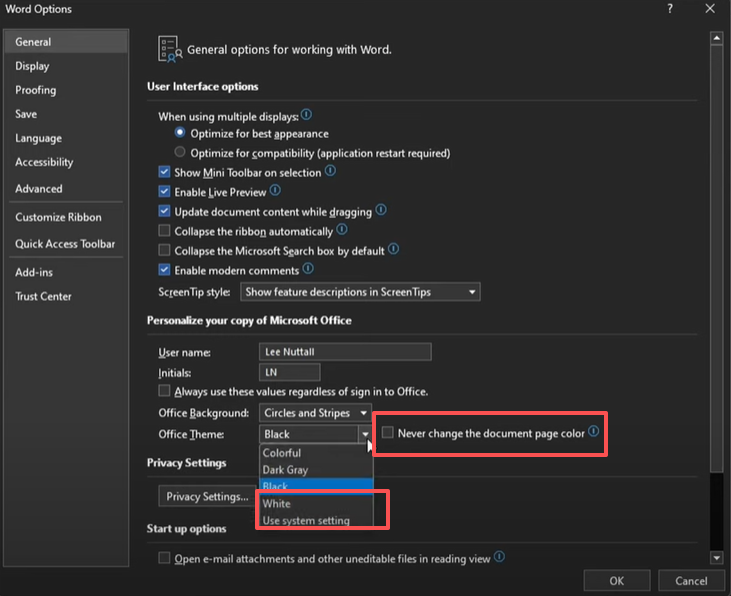
Task: Click info icon after Update document content option
Action: click(381, 211)
